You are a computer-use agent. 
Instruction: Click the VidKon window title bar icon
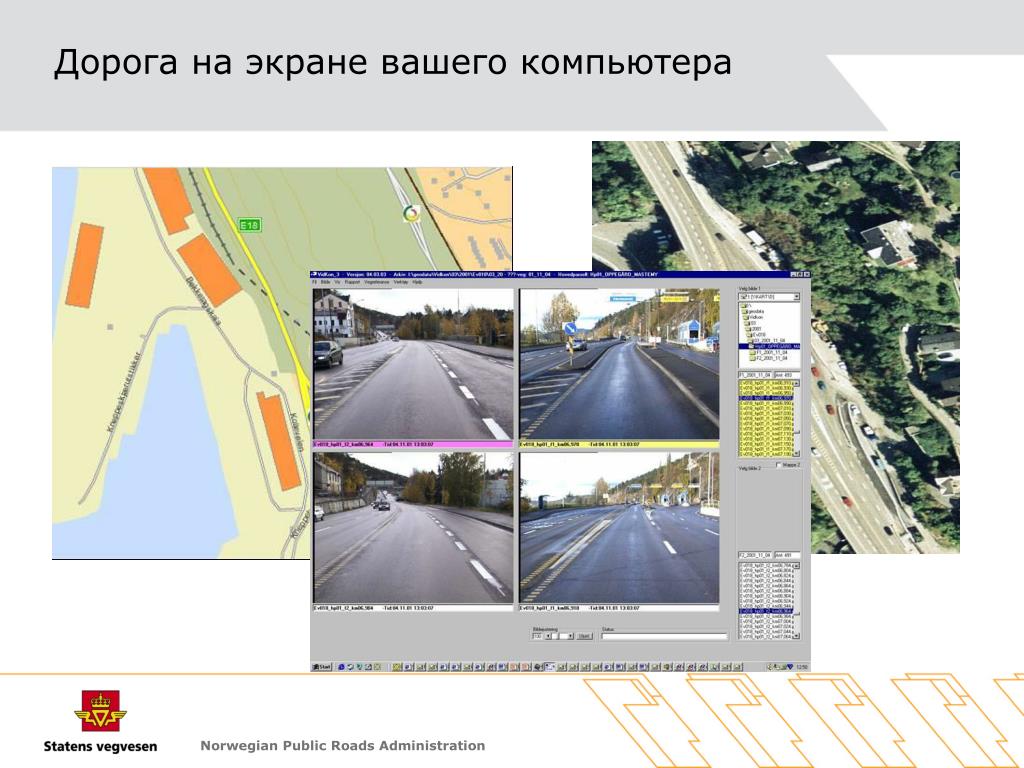pos(313,274)
